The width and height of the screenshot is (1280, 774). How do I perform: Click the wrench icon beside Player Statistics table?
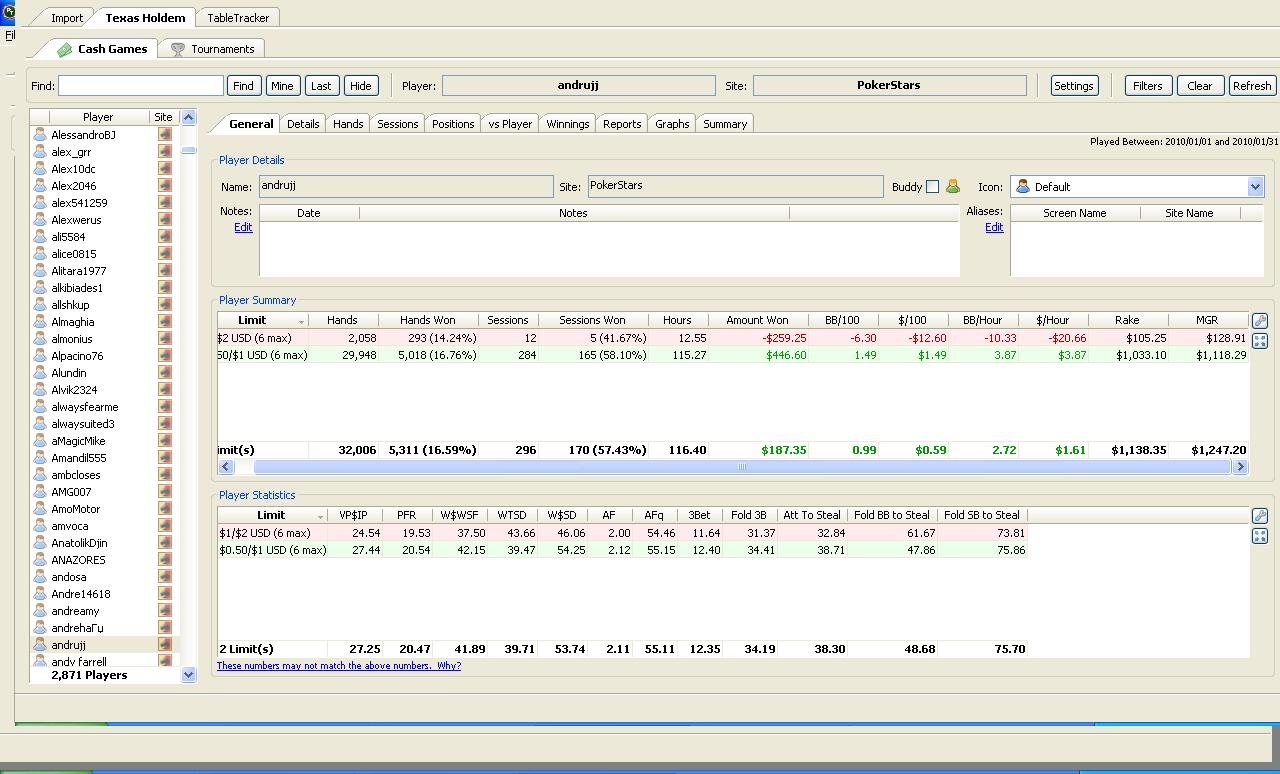click(1259, 516)
